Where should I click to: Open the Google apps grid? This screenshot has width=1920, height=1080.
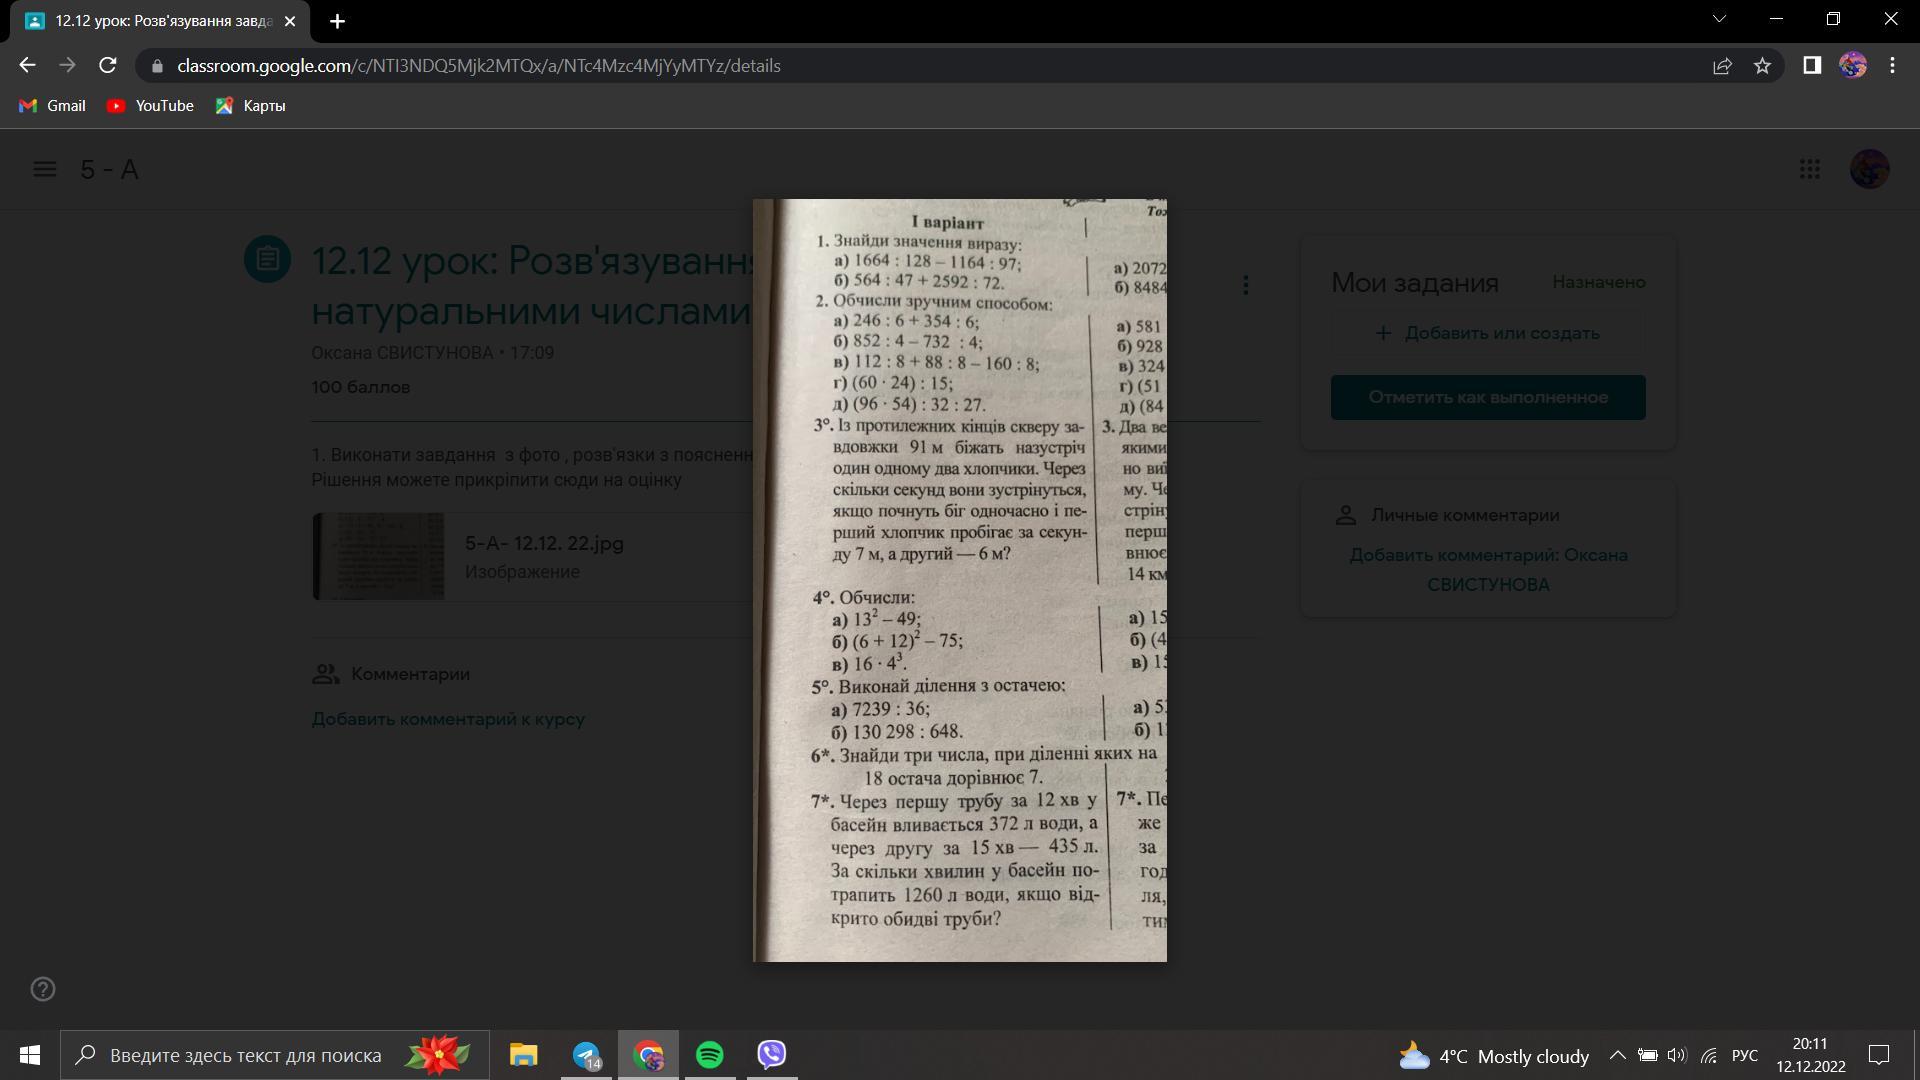coord(1809,169)
